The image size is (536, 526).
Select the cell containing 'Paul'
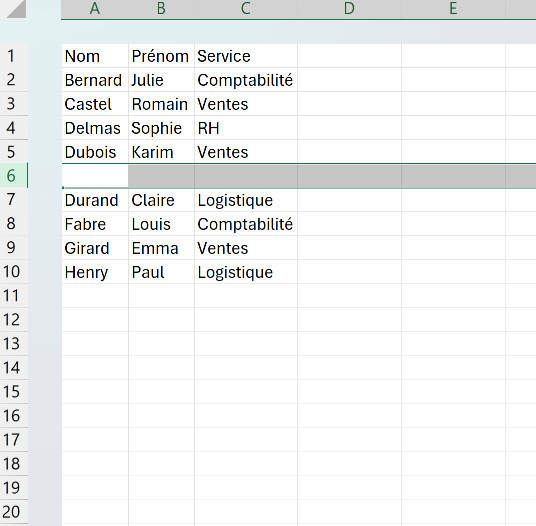tap(161, 272)
